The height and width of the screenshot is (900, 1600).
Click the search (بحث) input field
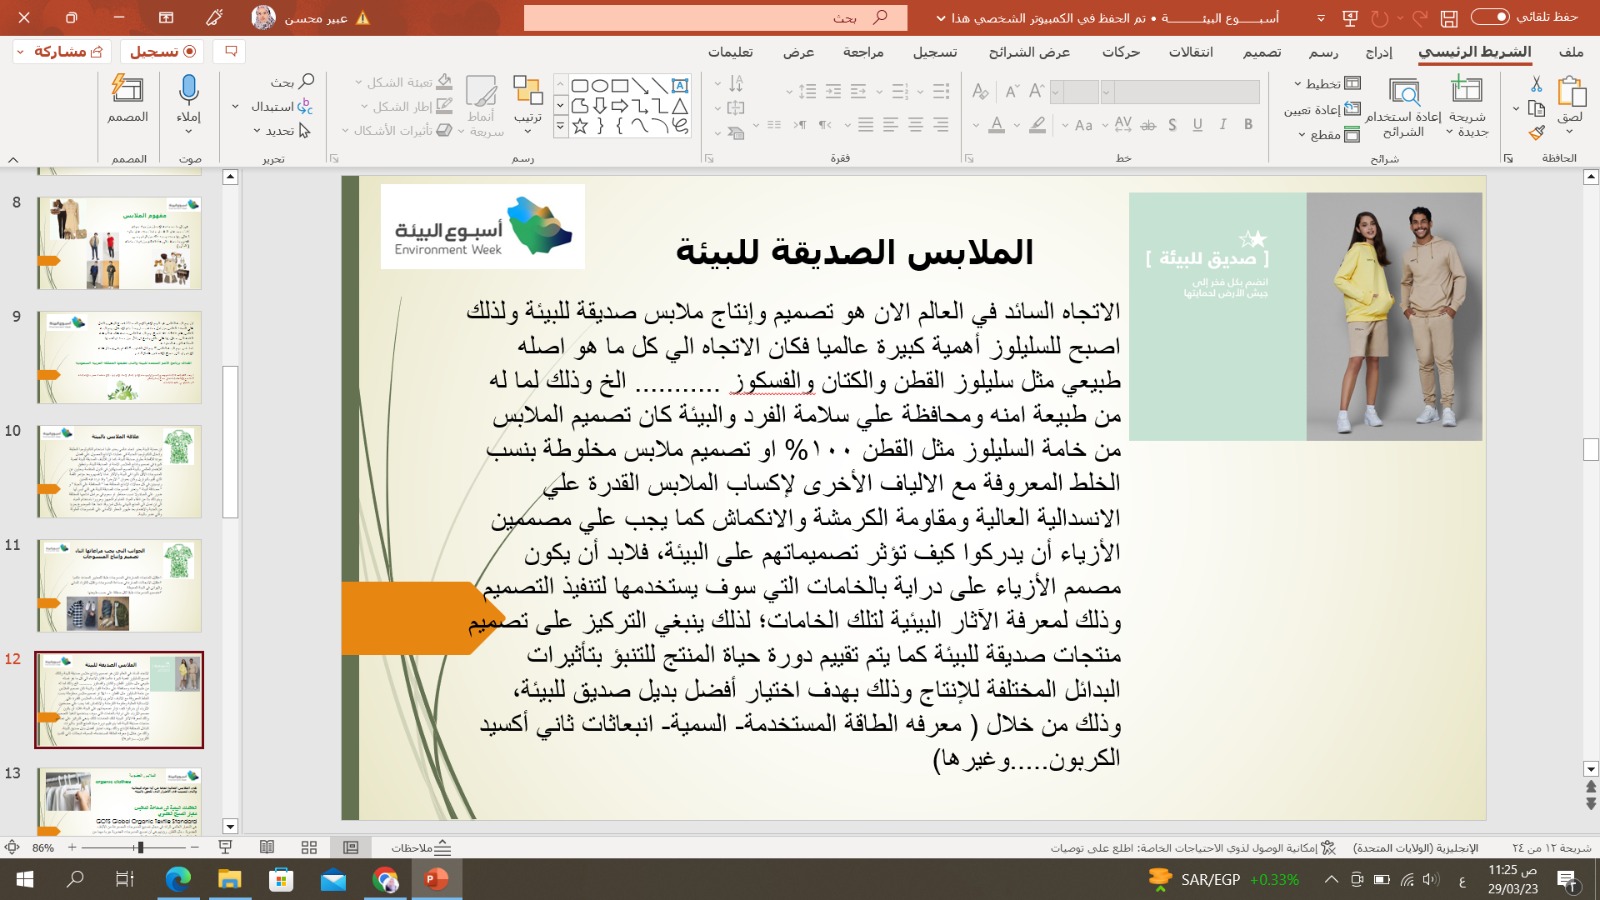tap(716, 18)
